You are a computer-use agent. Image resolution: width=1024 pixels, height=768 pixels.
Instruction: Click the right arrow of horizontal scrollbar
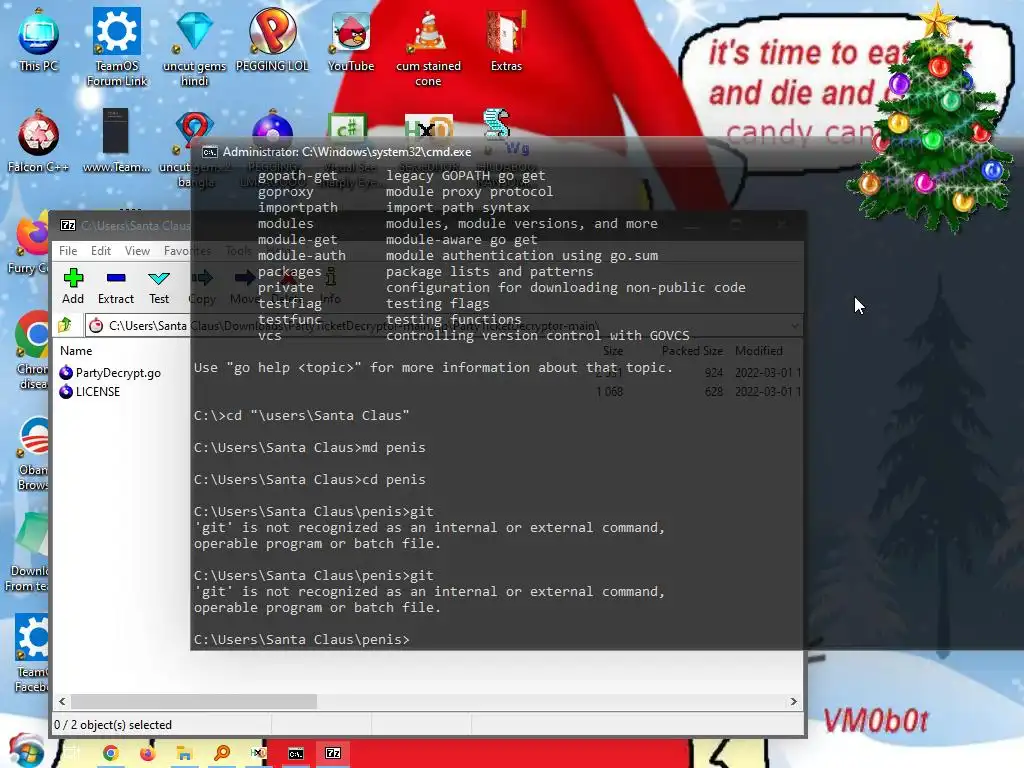tap(793, 701)
